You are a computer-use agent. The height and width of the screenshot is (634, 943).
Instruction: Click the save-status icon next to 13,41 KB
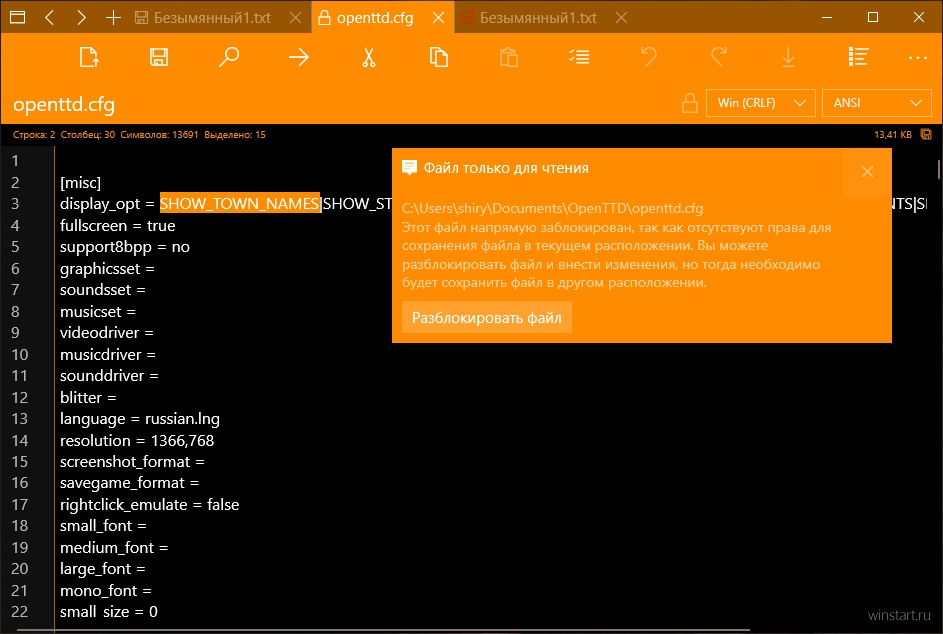coord(926,134)
